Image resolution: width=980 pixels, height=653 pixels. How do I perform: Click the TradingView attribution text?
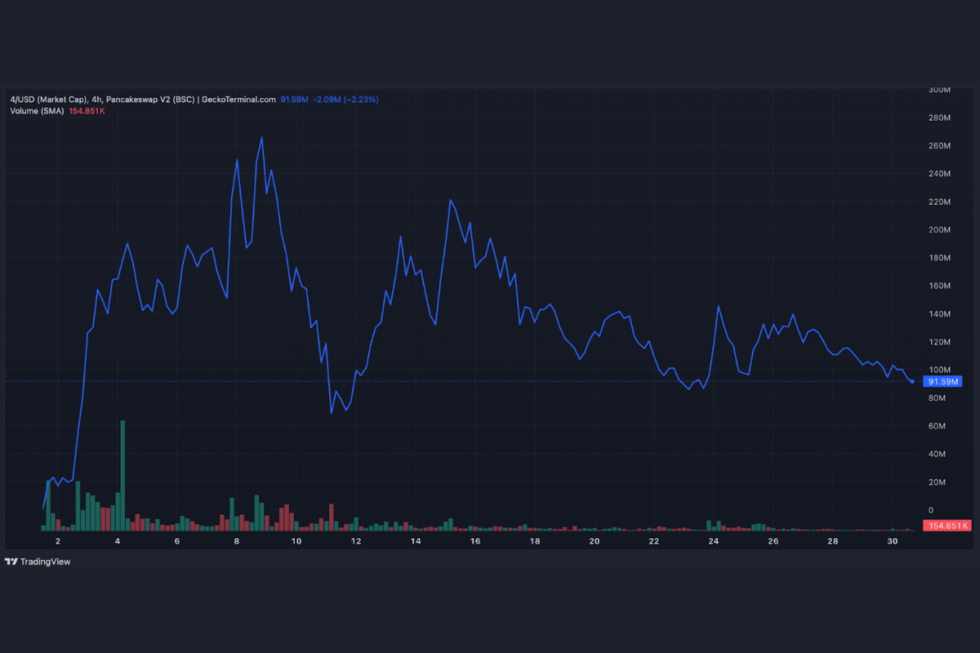(x=45, y=562)
